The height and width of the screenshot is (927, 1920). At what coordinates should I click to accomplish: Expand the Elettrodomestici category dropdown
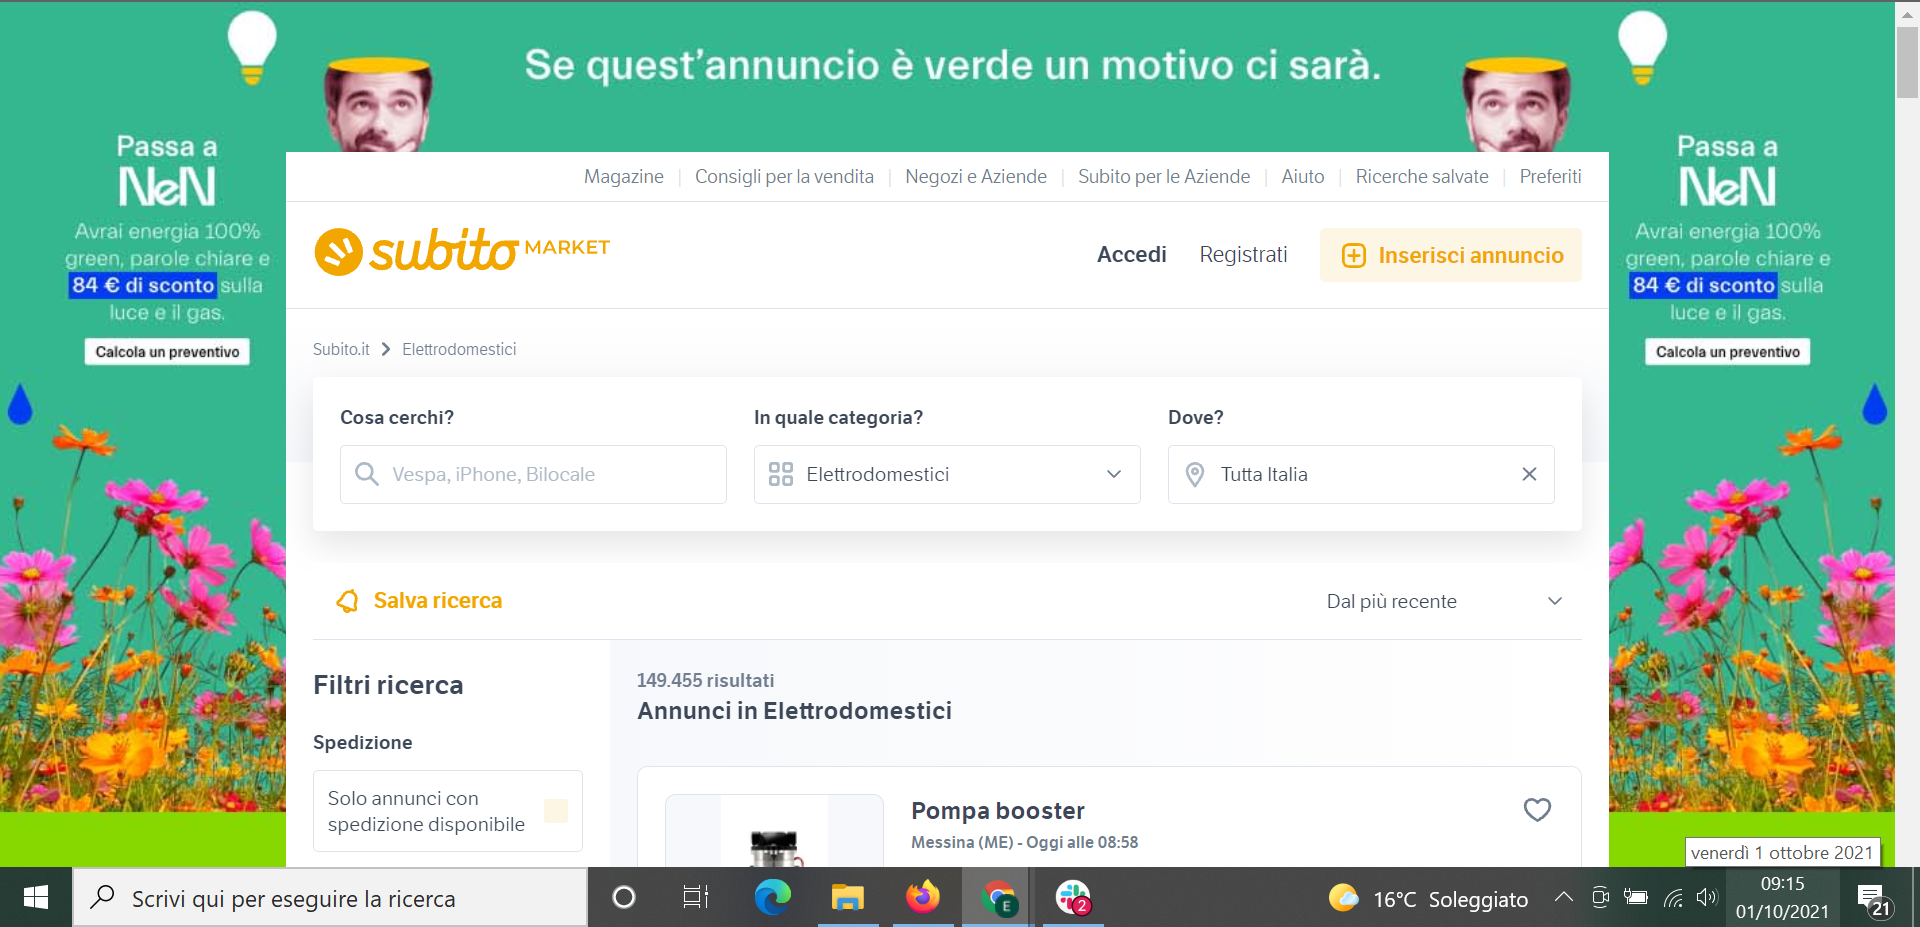pyautogui.click(x=1113, y=474)
